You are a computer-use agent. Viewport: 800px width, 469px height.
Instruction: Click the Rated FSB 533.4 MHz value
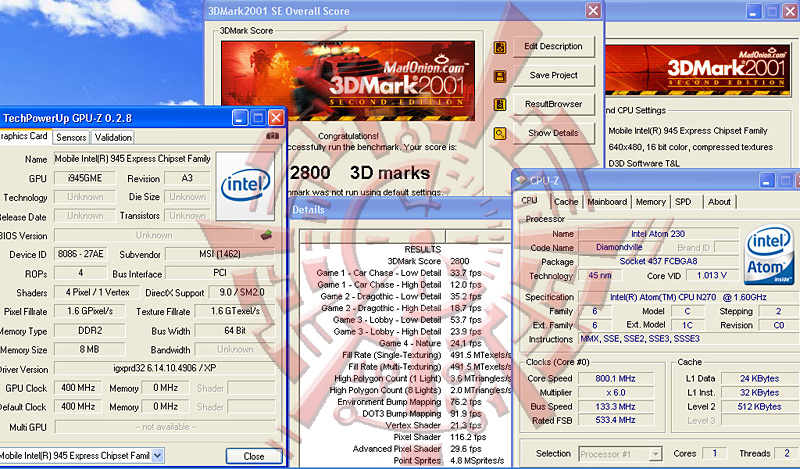coord(615,420)
